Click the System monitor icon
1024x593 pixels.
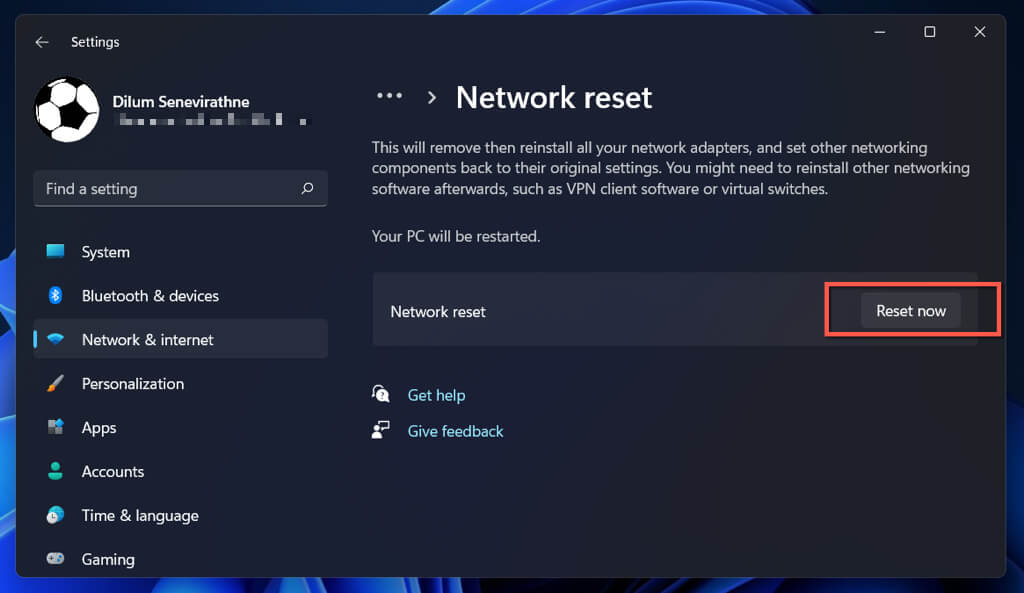click(x=56, y=252)
